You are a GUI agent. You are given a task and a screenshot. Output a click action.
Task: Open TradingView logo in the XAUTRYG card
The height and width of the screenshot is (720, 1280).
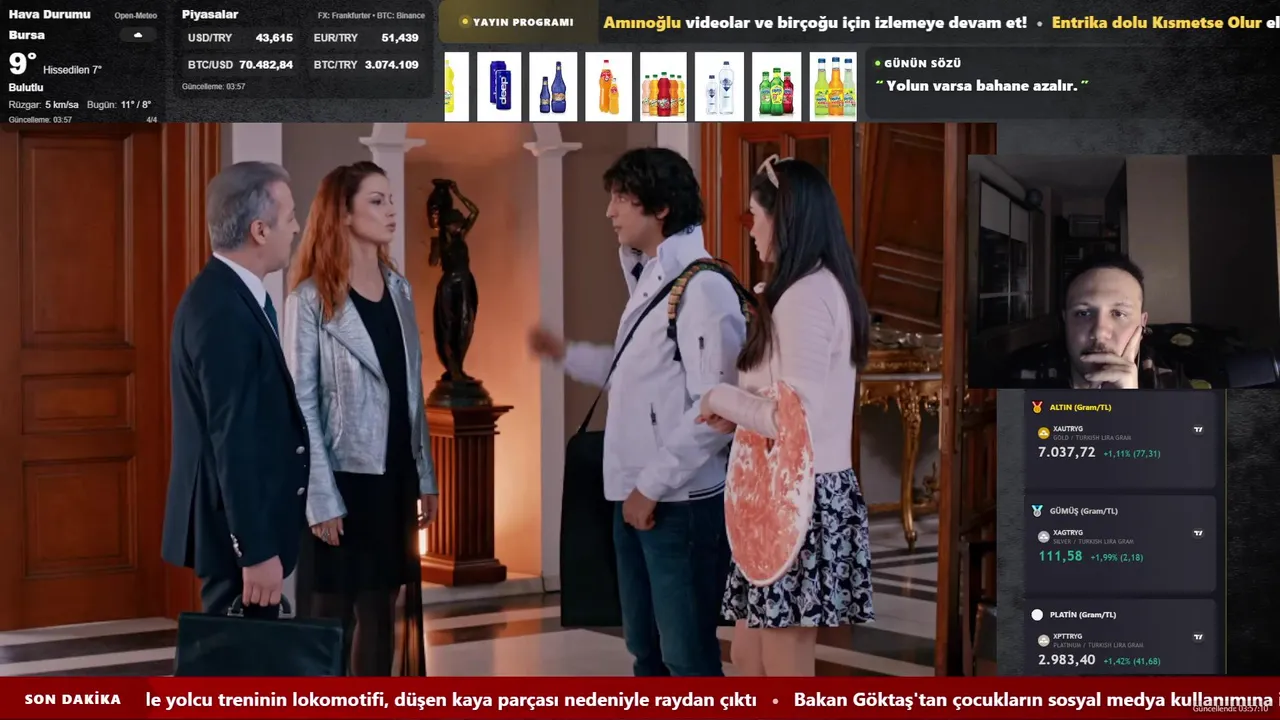pos(1198,430)
